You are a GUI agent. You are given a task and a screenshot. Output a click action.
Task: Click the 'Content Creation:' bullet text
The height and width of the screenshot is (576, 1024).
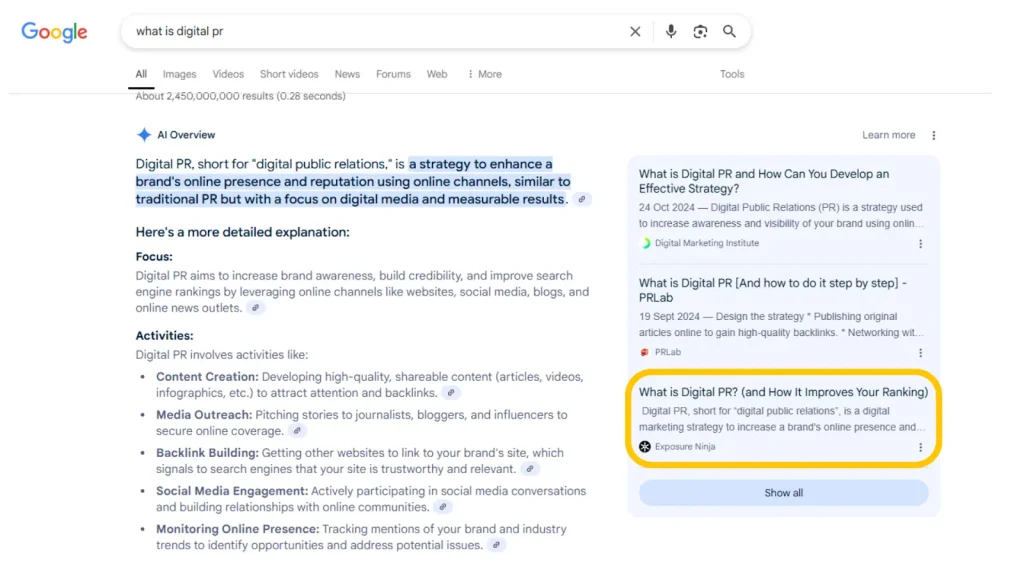207,377
